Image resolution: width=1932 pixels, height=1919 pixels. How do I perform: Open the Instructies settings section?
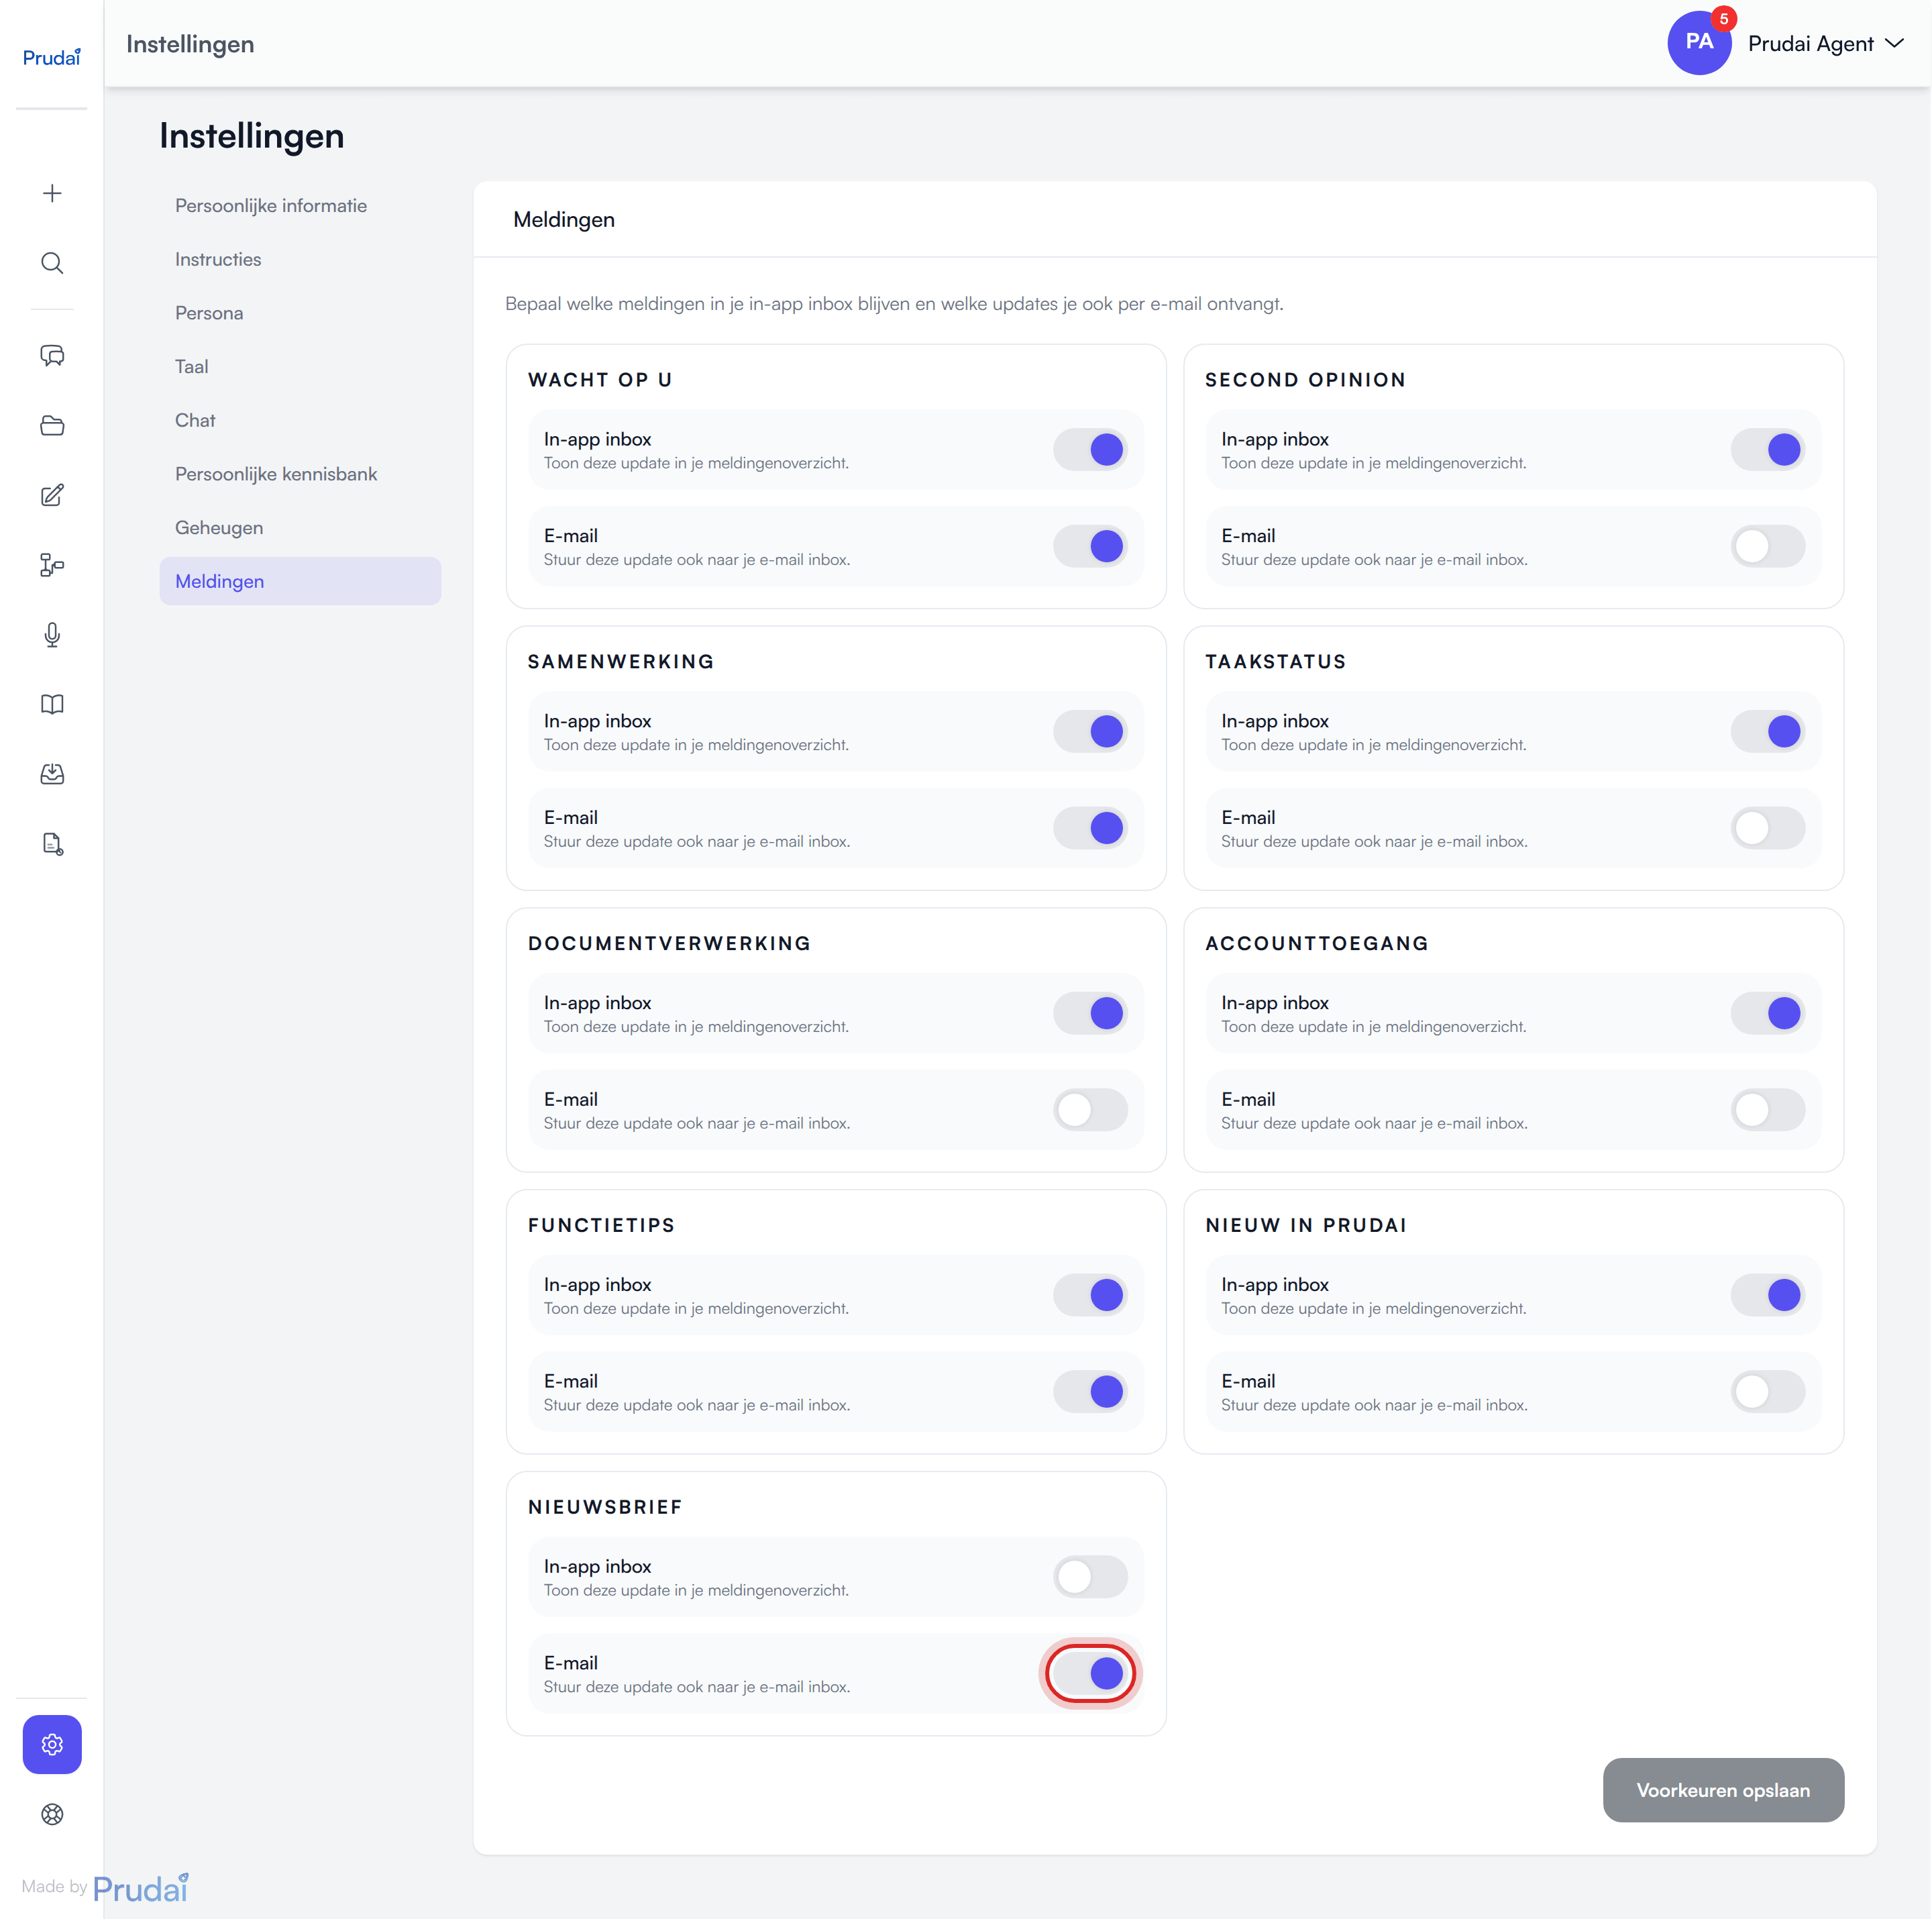point(300,259)
